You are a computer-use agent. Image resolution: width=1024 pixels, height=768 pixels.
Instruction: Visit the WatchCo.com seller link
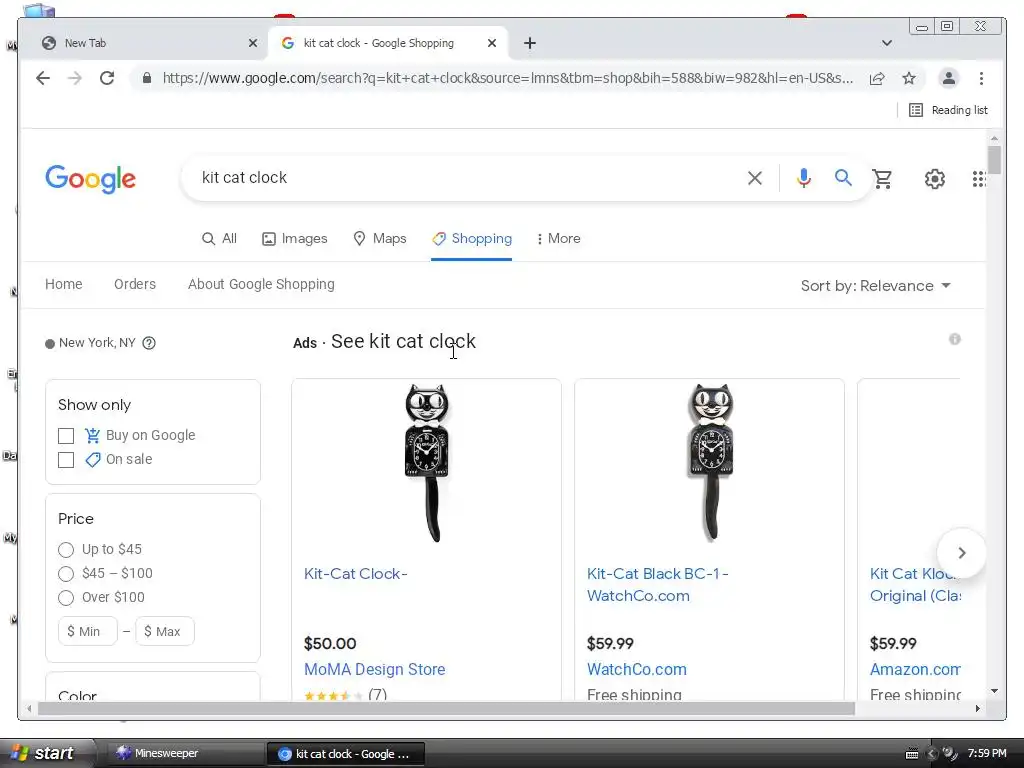click(x=637, y=669)
